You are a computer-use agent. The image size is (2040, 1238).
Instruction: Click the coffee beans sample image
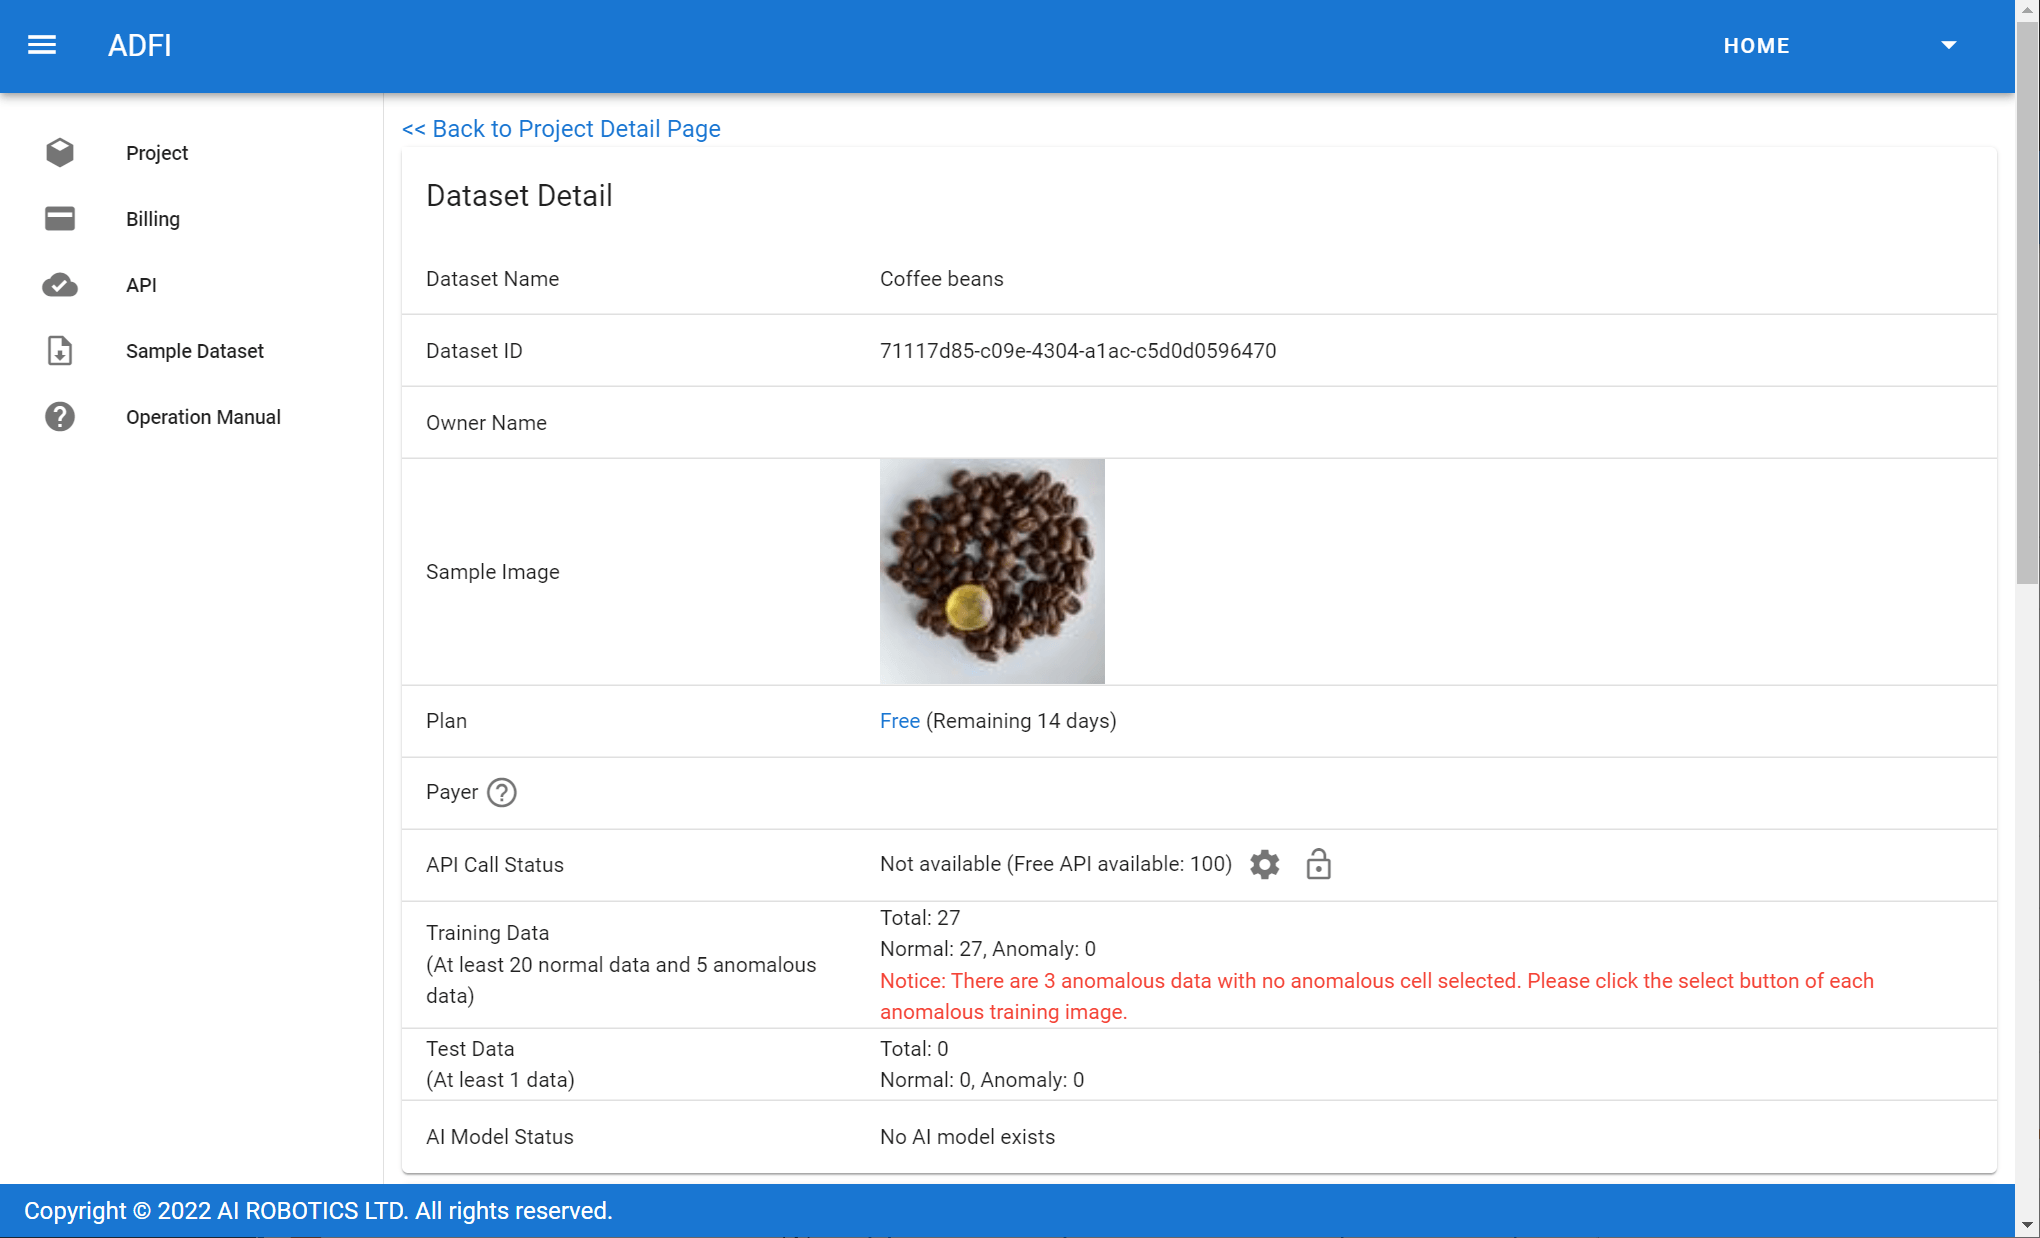tap(992, 571)
